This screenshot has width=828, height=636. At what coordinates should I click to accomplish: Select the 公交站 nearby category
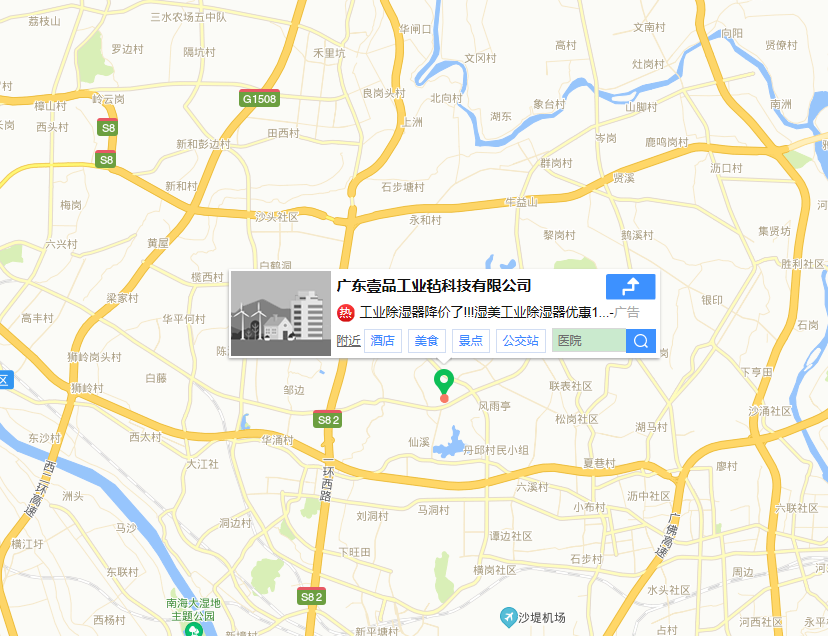(521, 341)
